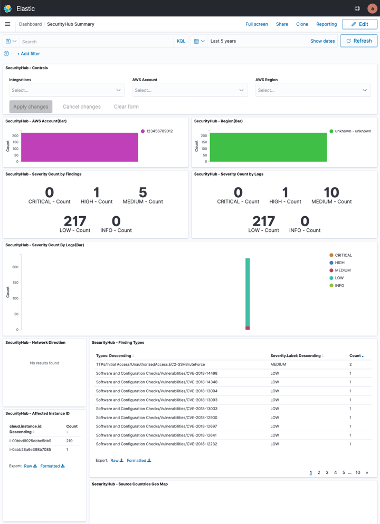380x524 pixels.
Task: Toggle LOW series in severity legend
Action: tap(336, 278)
